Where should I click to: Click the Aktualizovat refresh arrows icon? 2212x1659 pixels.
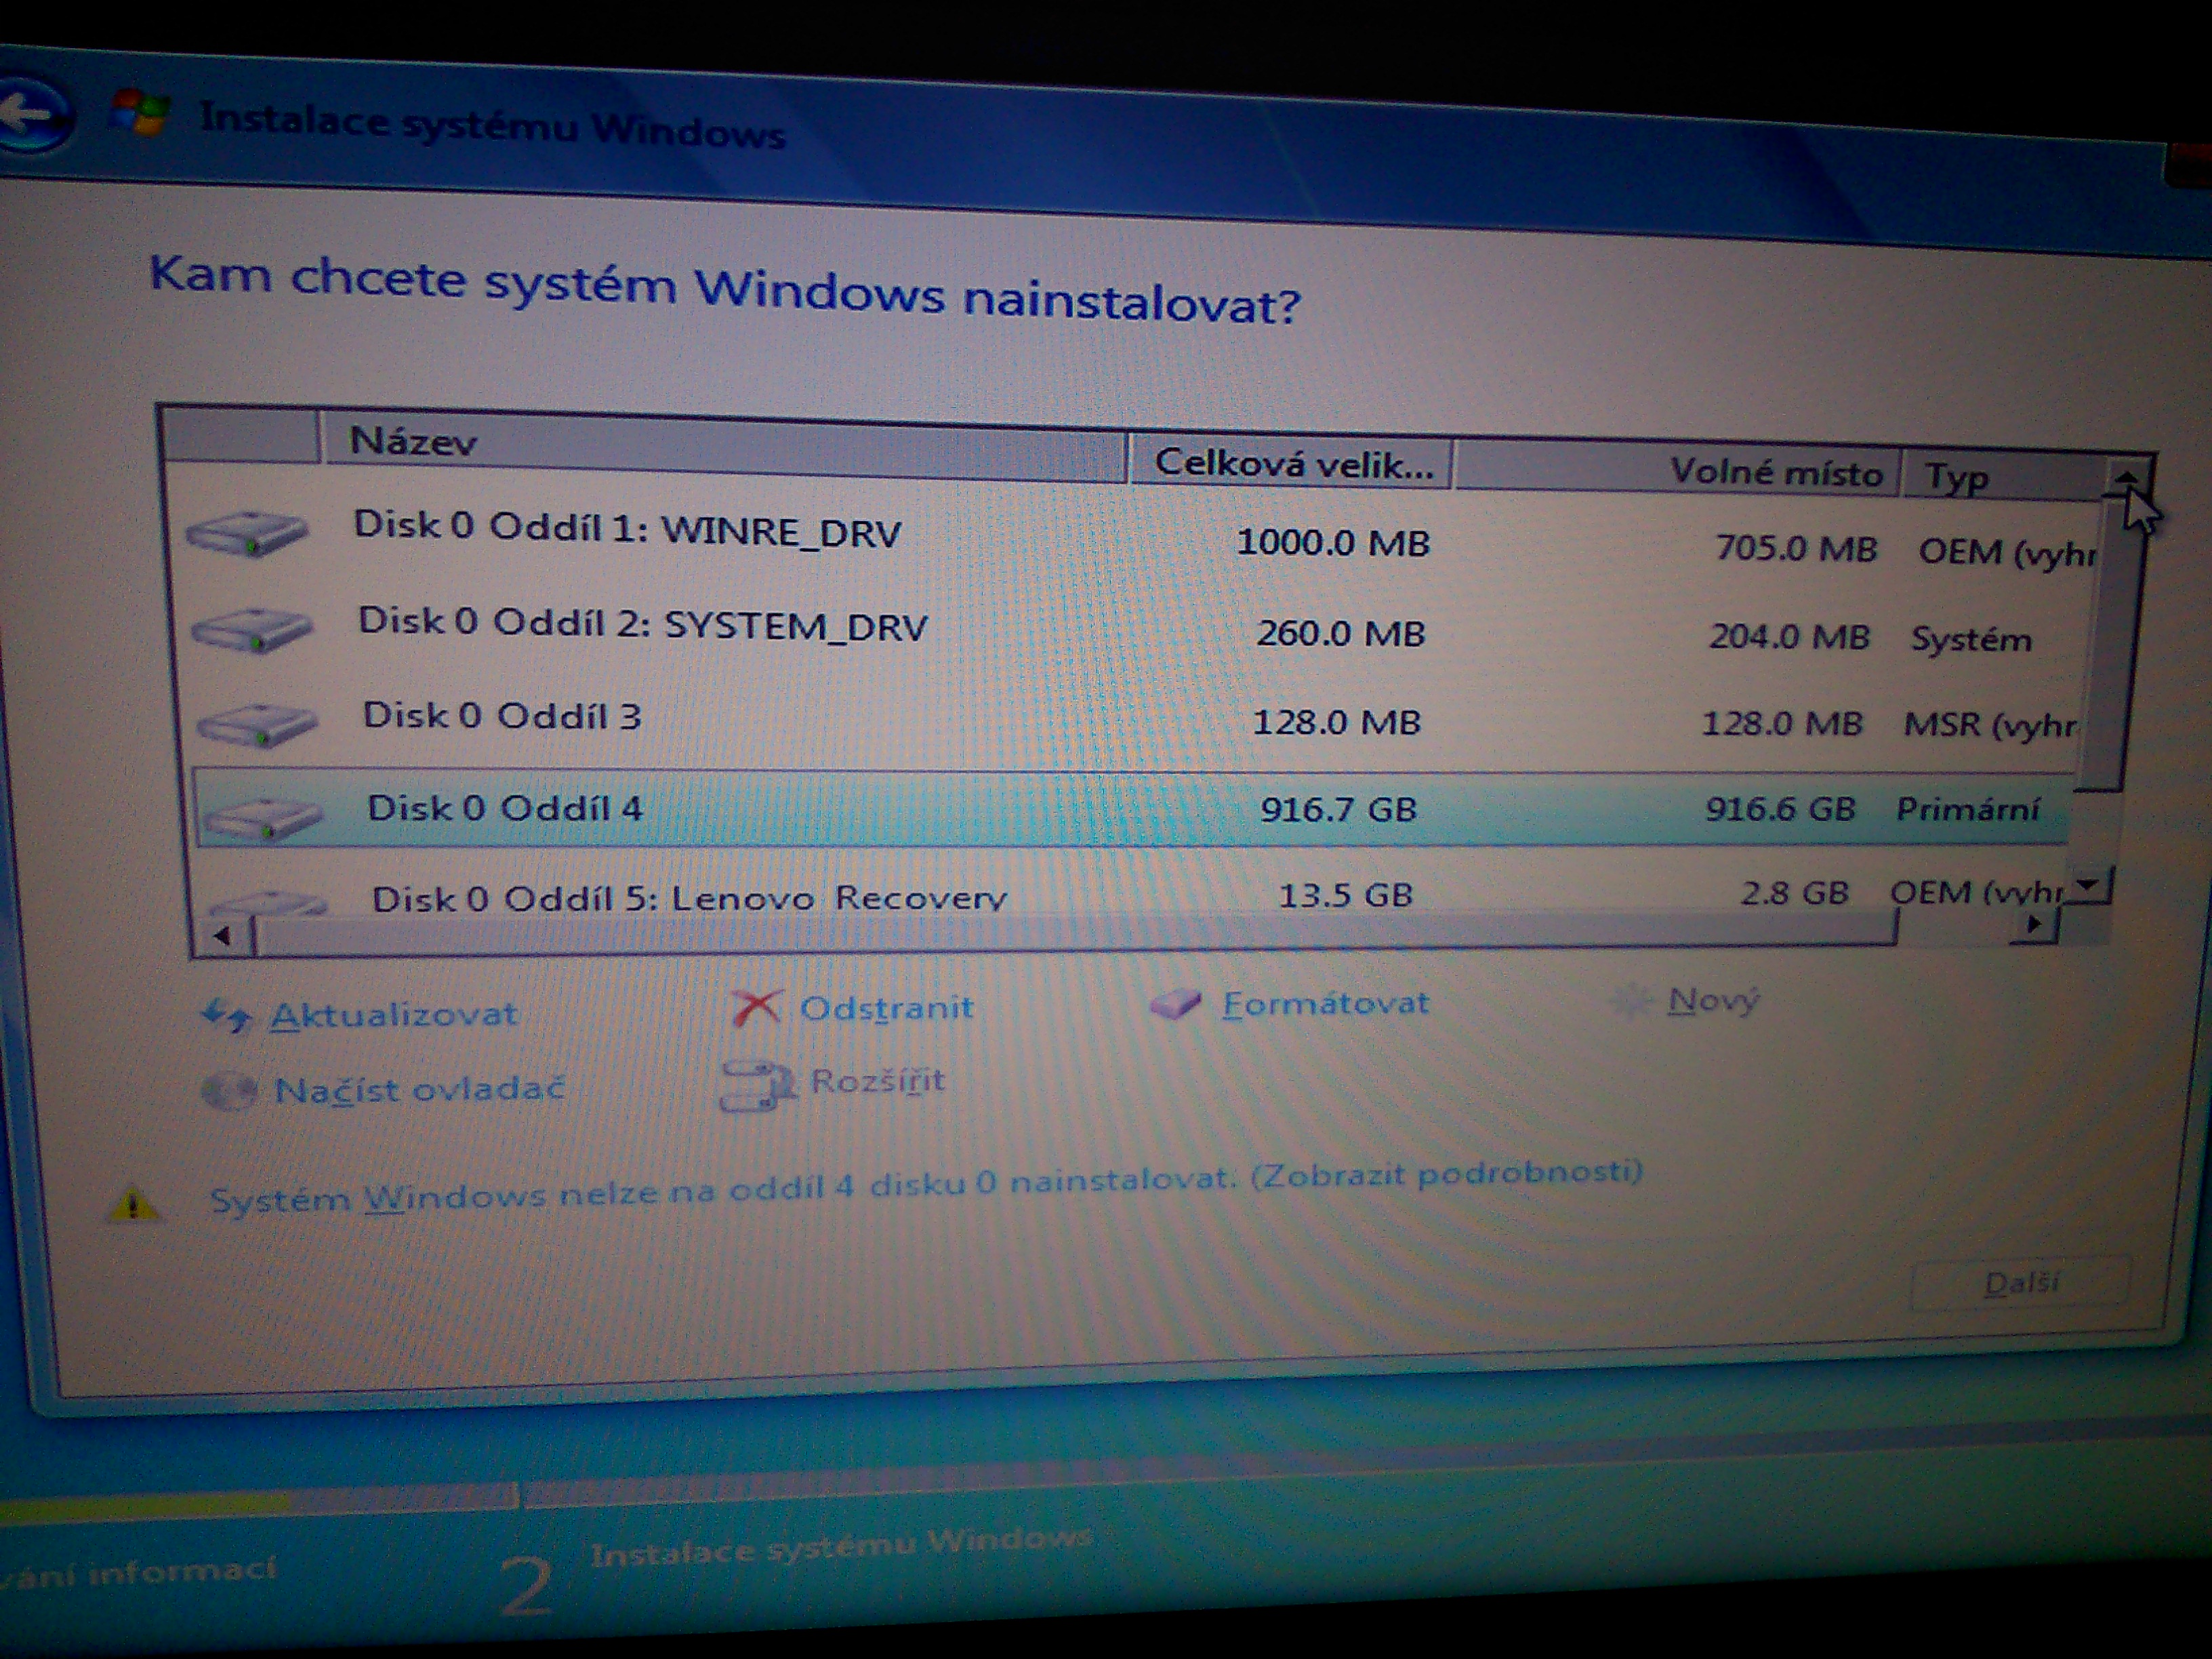[x=226, y=1016]
